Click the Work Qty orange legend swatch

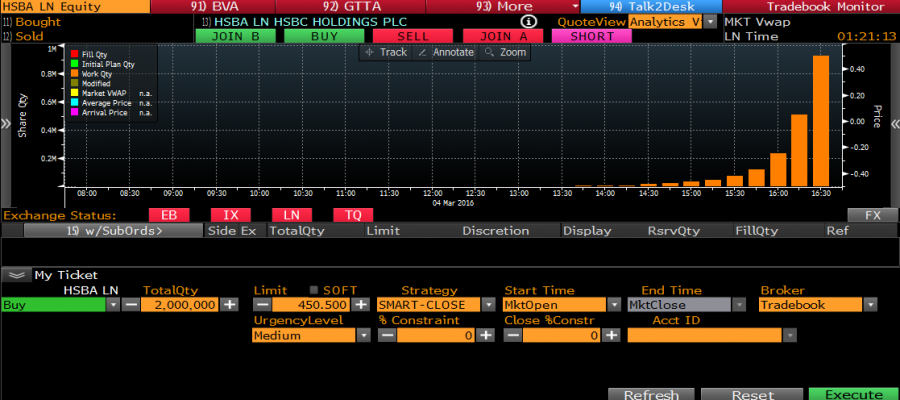pyautogui.click(x=73, y=74)
